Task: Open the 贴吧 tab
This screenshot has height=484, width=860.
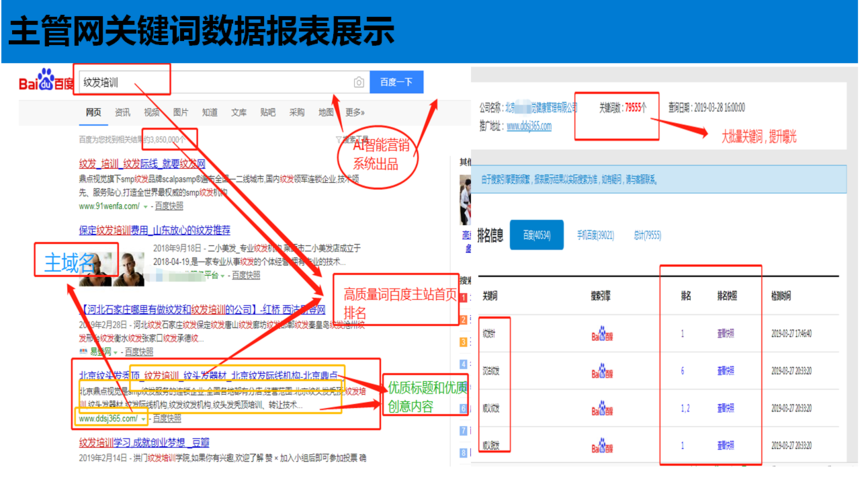Action: point(268,112)
